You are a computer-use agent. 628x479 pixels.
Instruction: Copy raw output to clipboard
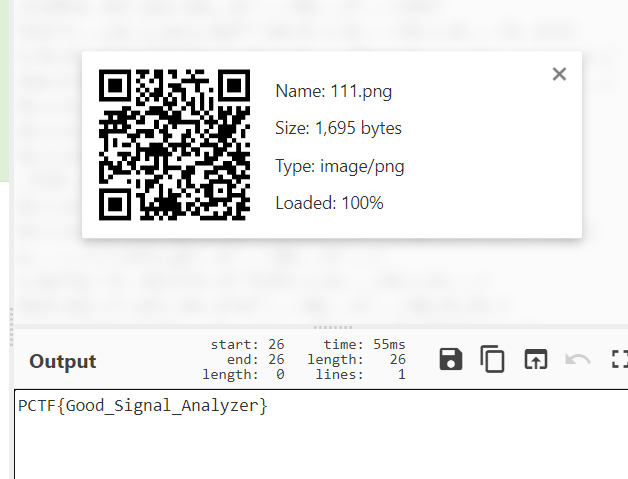click(492, 359)
